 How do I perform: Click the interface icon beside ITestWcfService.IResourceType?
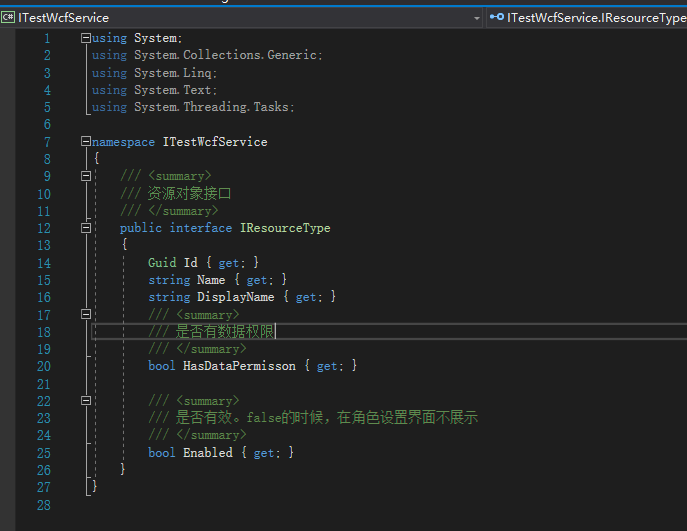coord(496,18)
